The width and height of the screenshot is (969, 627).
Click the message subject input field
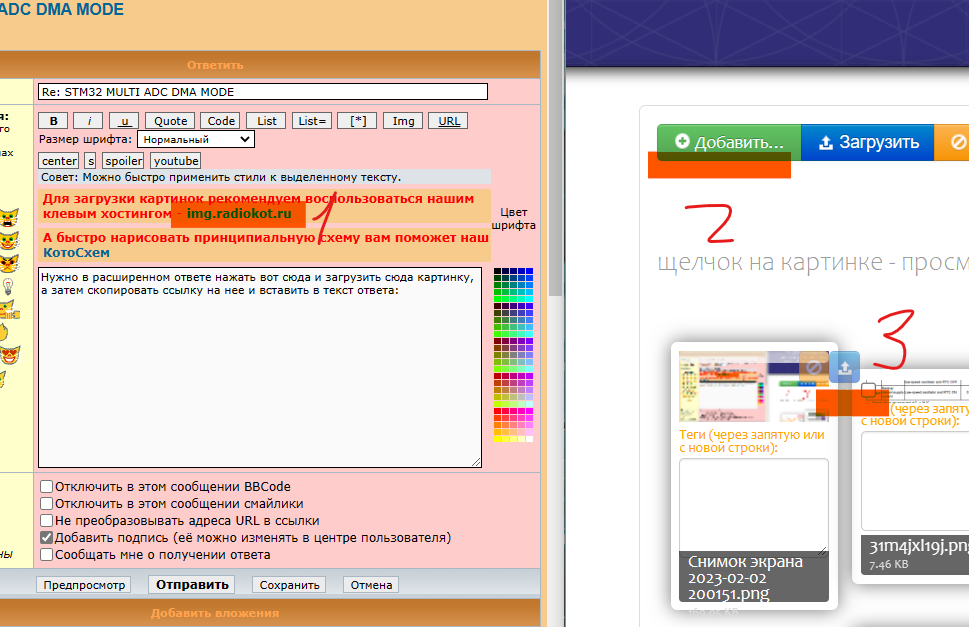click(x=262, y=92)
